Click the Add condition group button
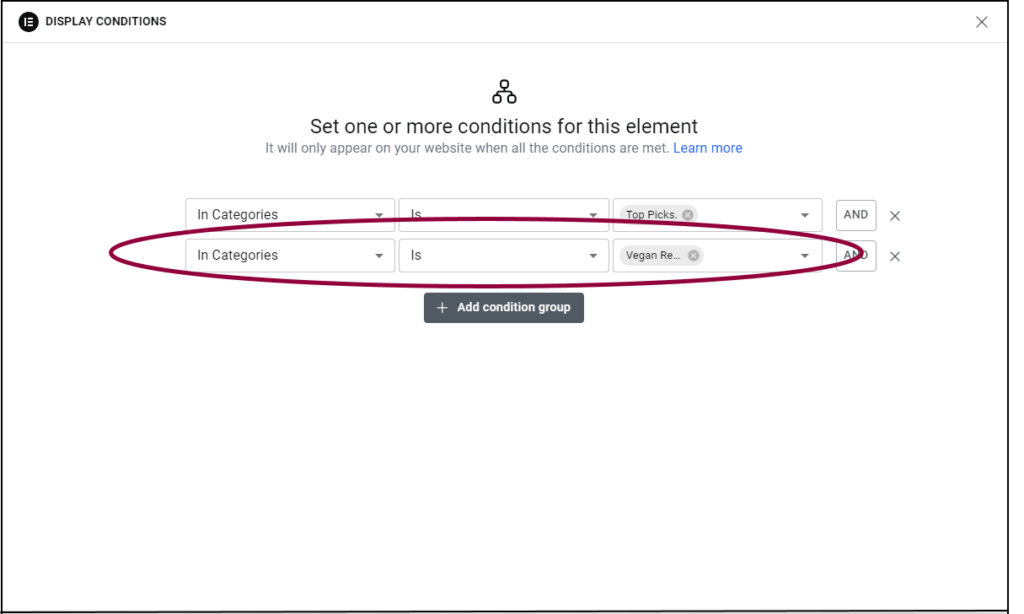1024x614 pixels. click(x=504, y=307)
